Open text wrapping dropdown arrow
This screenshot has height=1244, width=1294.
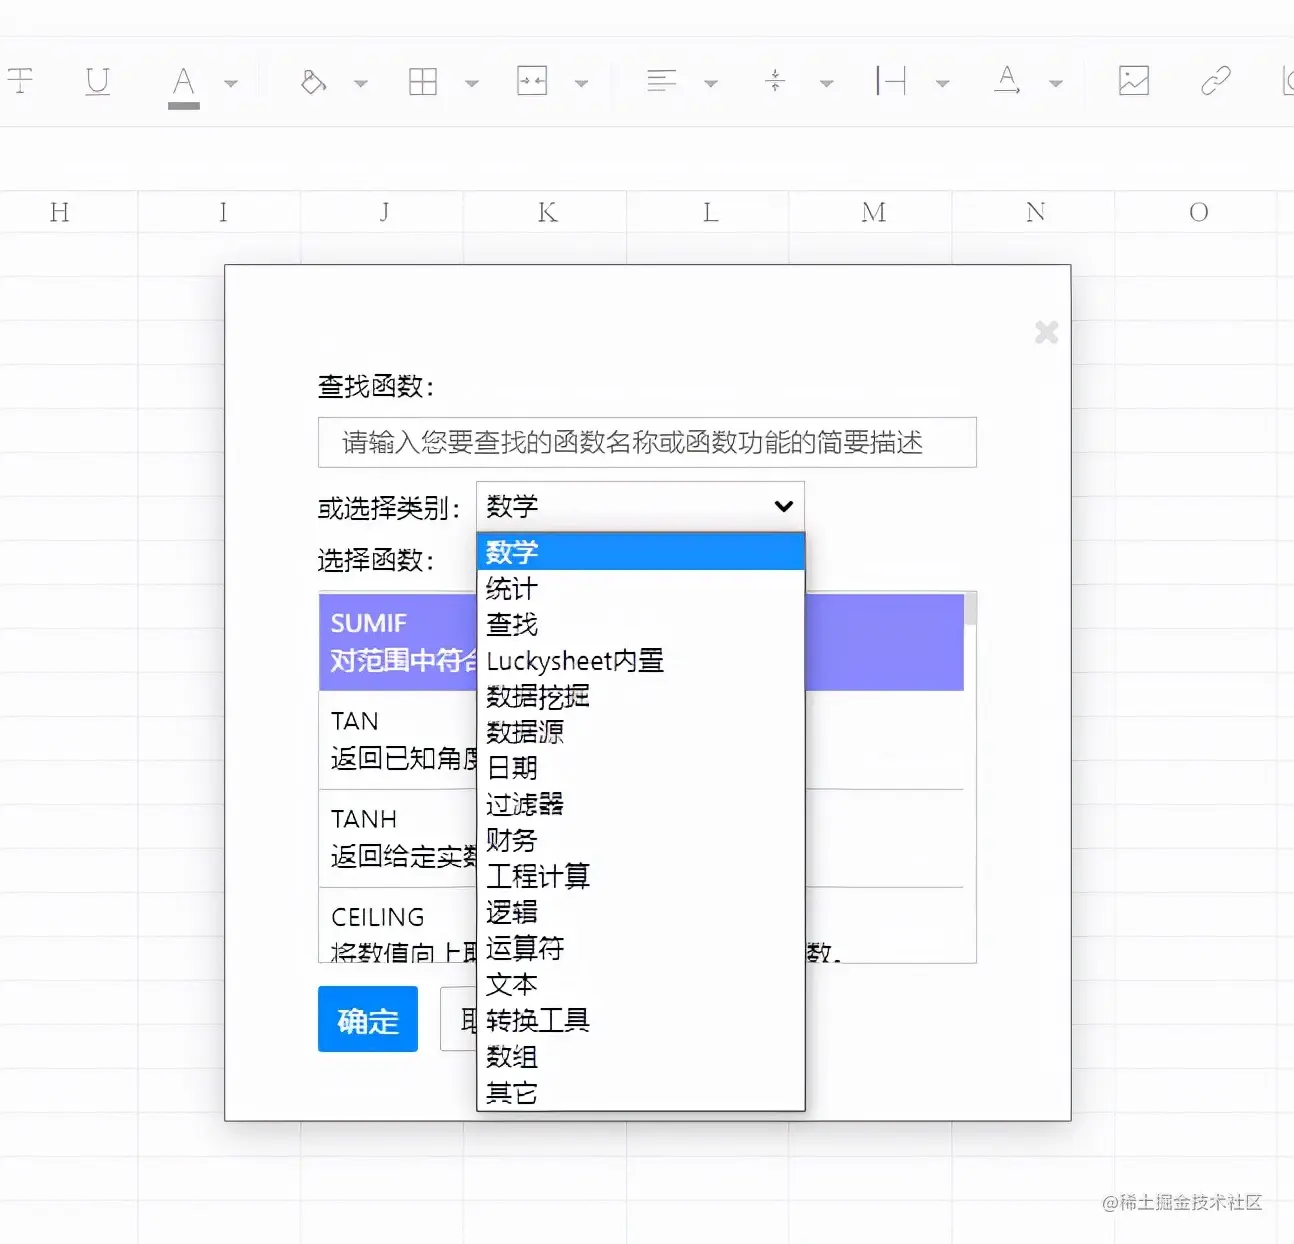[x=942, y=84]
